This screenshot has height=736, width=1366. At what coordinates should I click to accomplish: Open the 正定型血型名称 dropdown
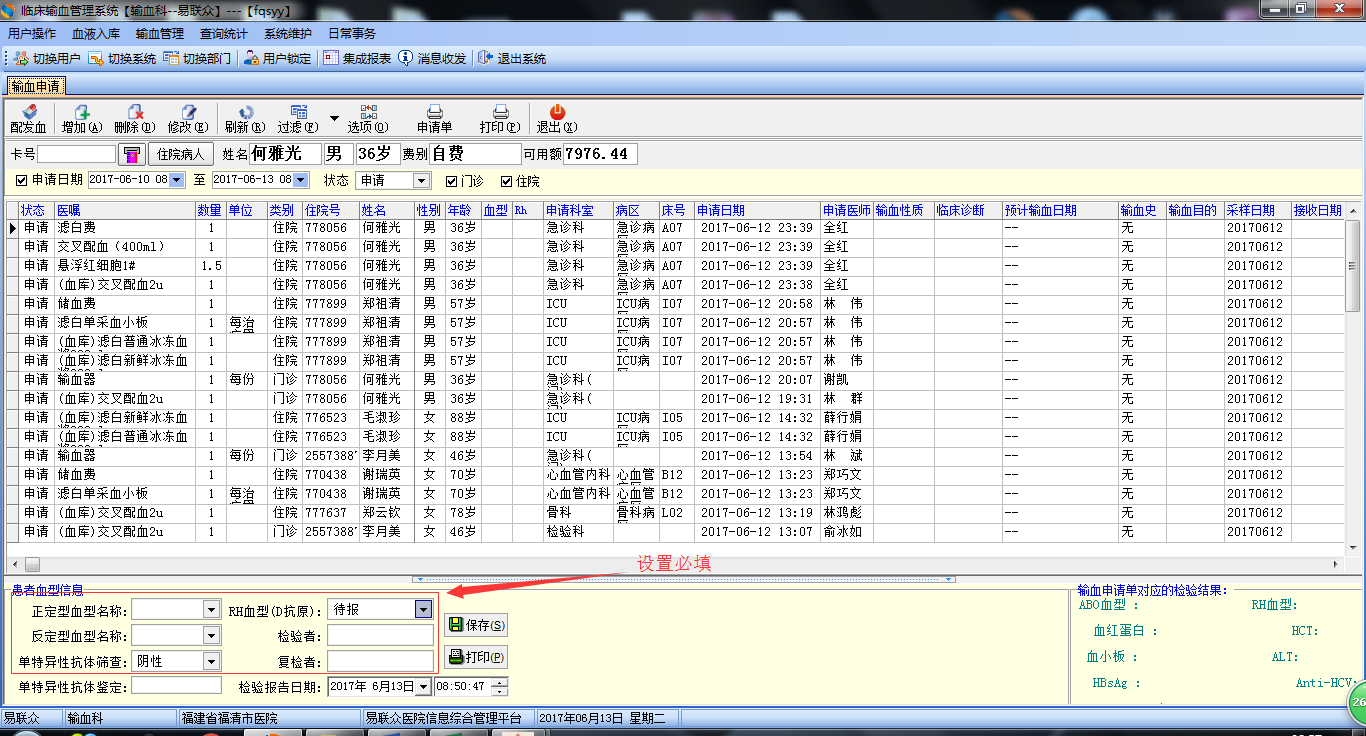[x=210, y=609]
